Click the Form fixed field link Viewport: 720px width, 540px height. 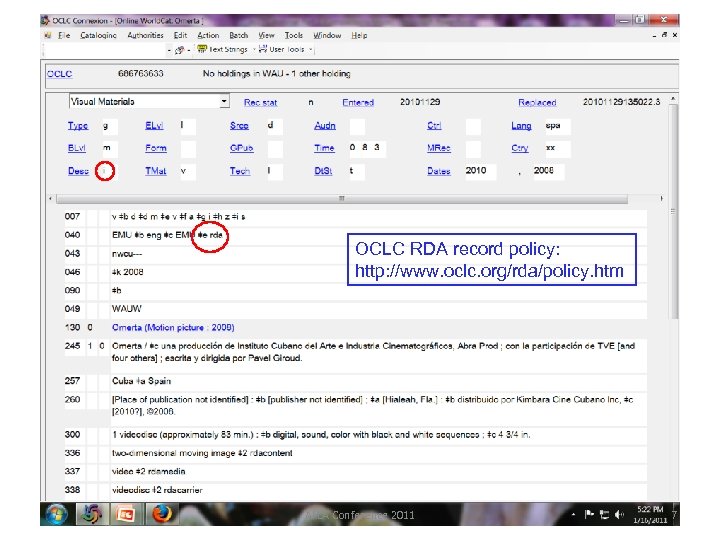pos(156,148)
